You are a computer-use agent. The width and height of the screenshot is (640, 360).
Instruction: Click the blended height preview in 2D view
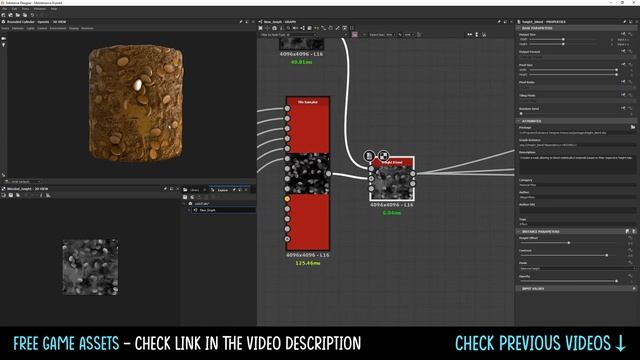click(90, 267)
